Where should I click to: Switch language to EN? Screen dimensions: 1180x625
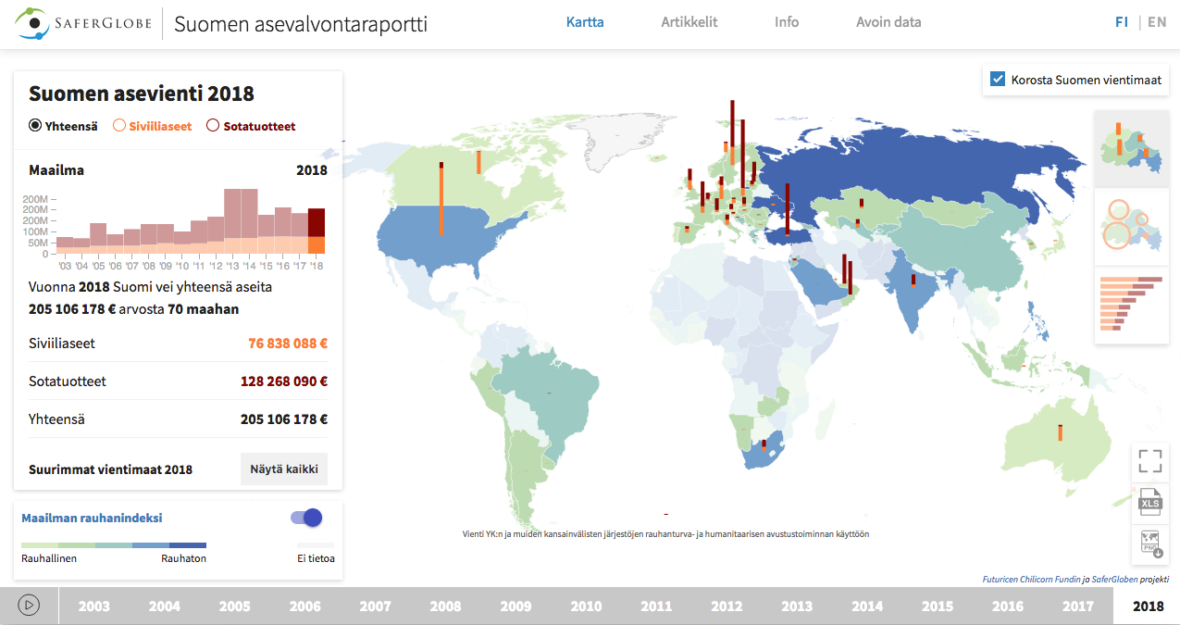click(1157, 22)
